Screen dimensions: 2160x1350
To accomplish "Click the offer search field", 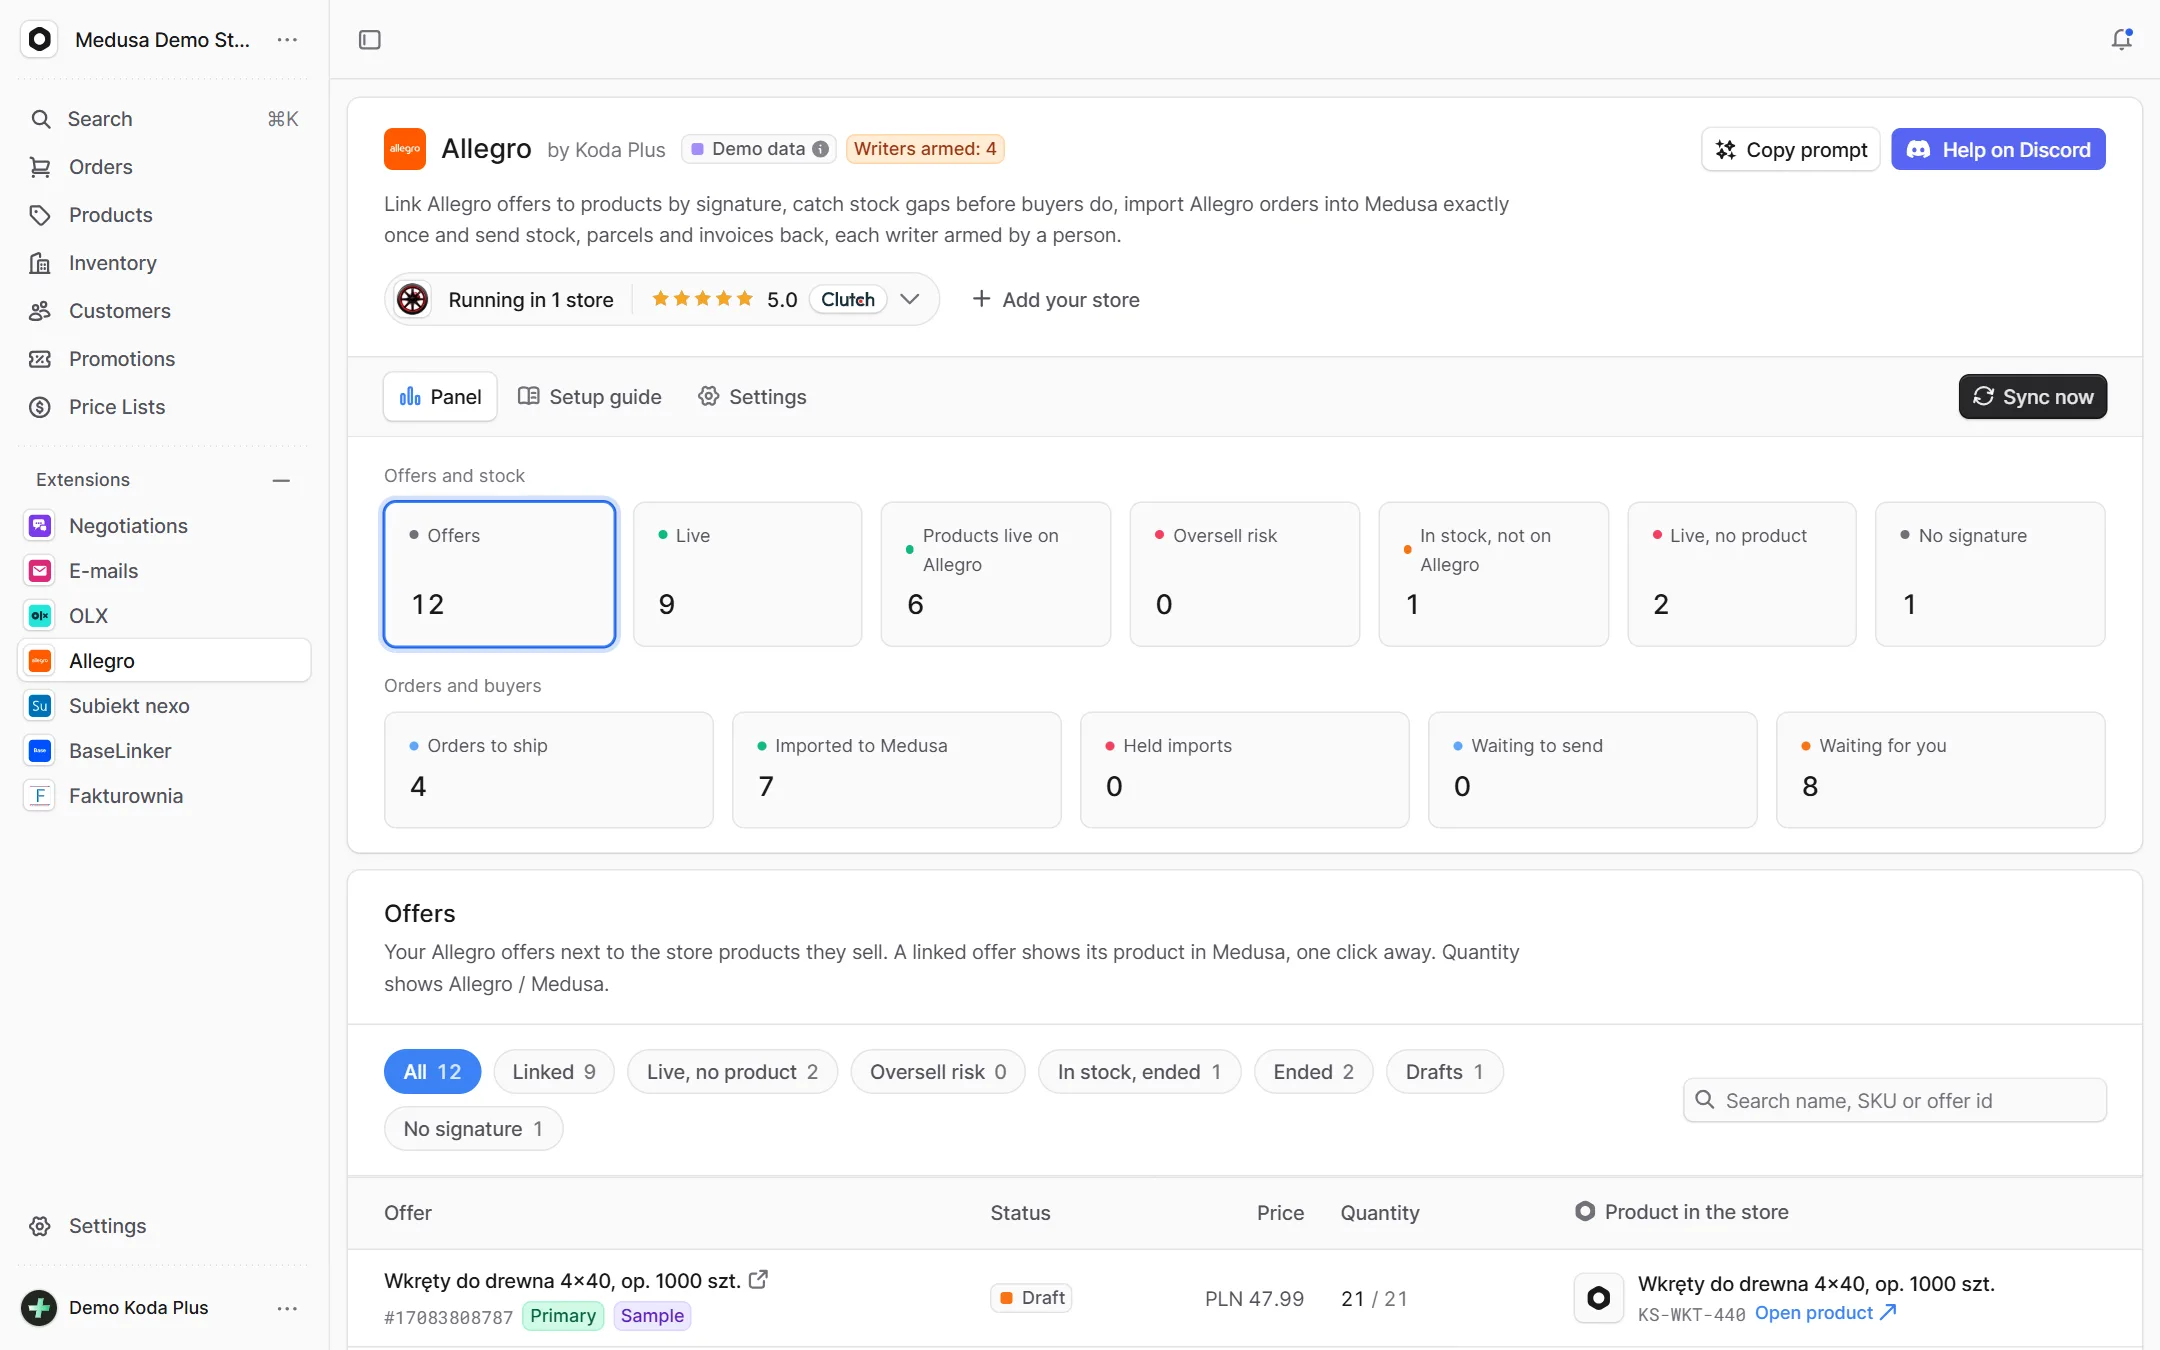I will click(x=1894, y=1101).
